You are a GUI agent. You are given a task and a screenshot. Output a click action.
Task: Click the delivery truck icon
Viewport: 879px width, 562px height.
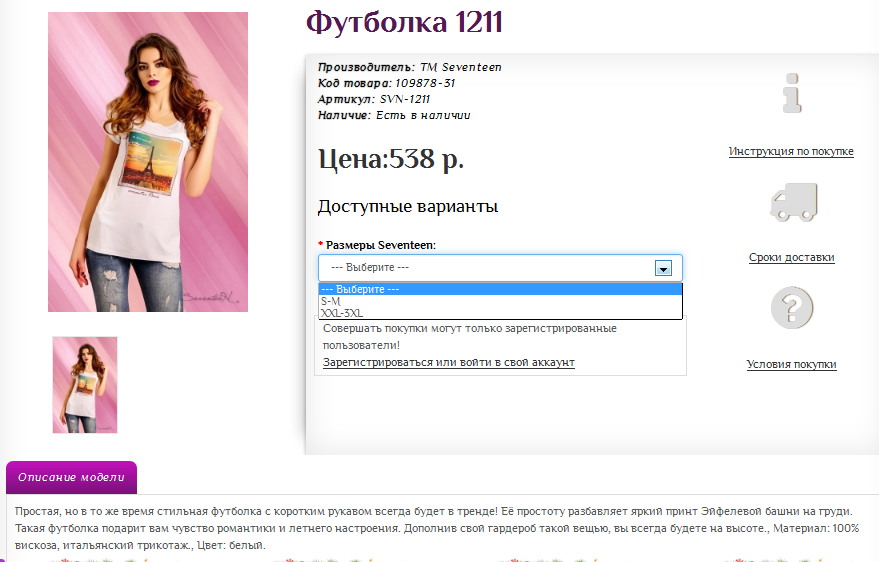(793, 202)
